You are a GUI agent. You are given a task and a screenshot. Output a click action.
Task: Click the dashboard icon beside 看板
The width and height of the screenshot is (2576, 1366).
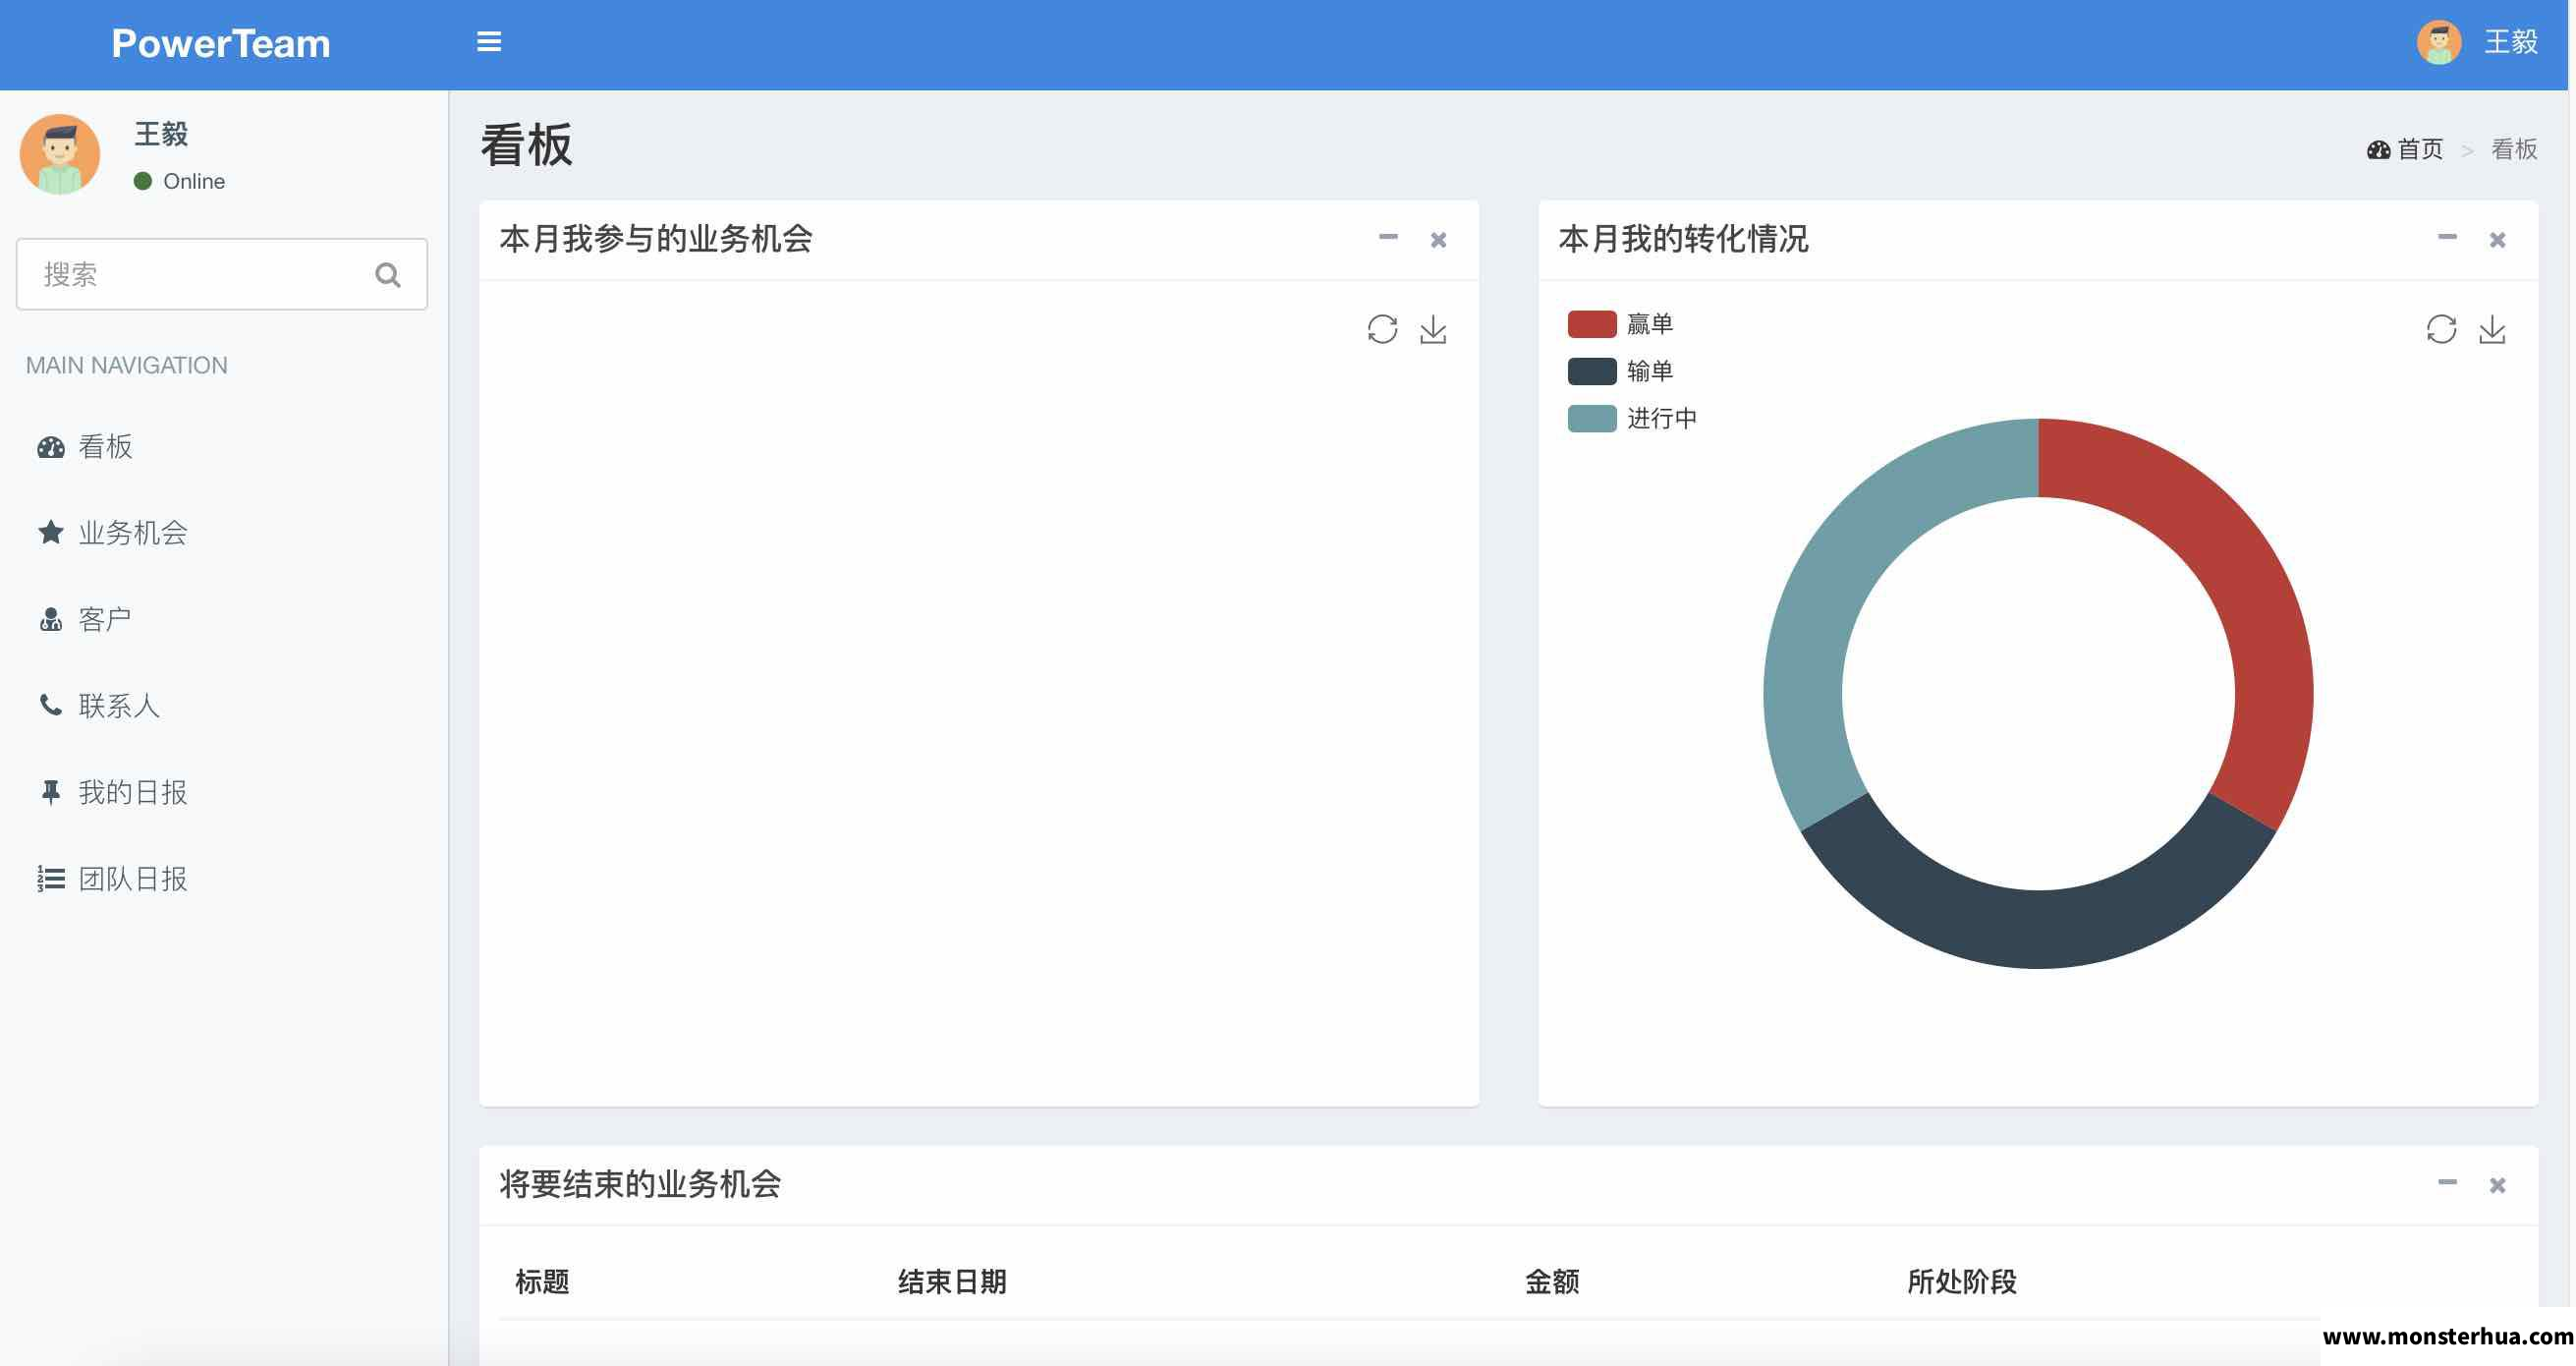51,447
